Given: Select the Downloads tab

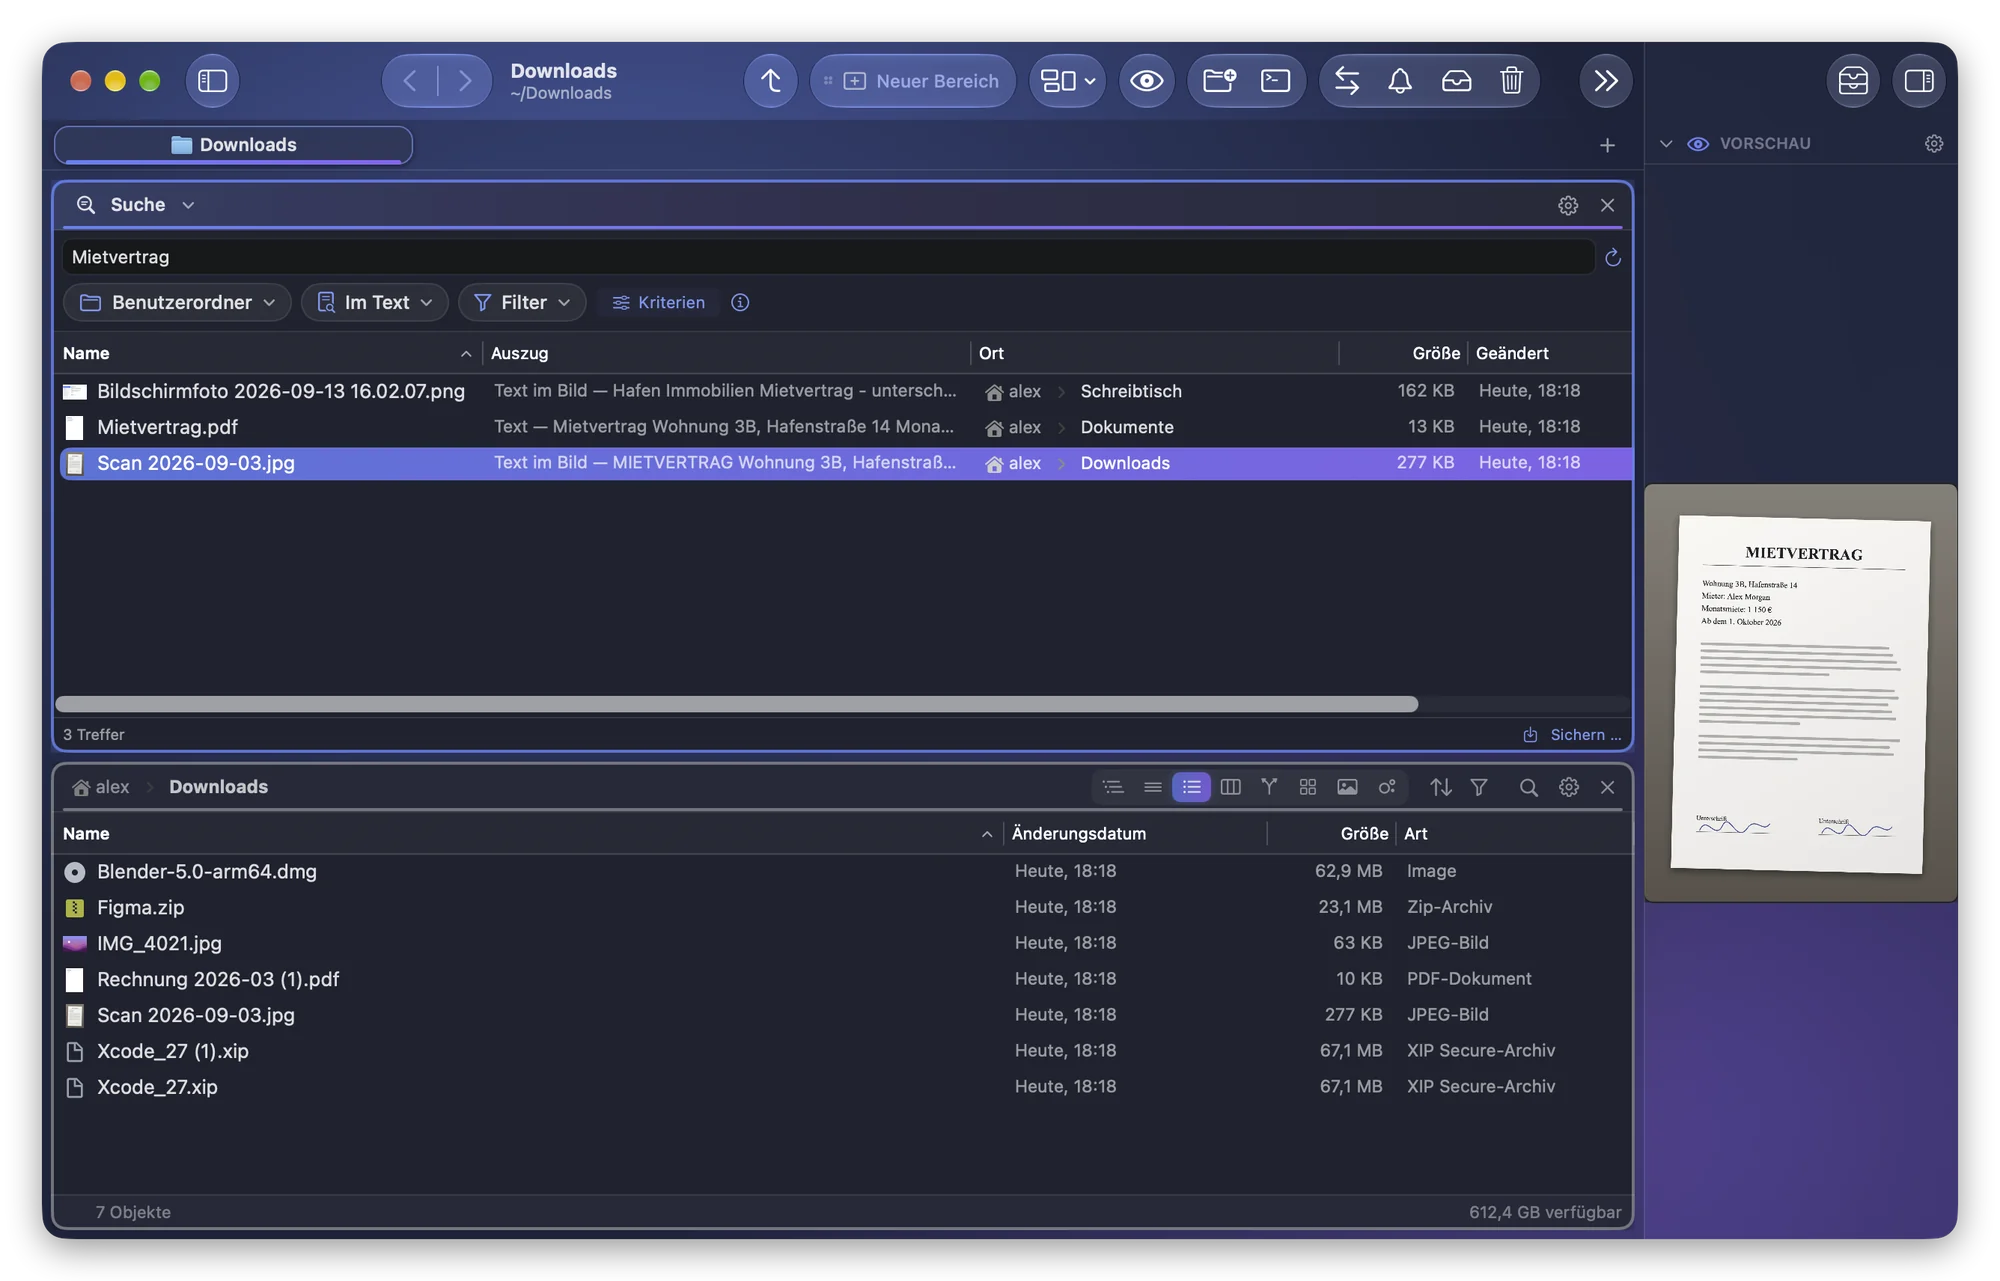Looking at the screenshot, I should coord(233,145).
